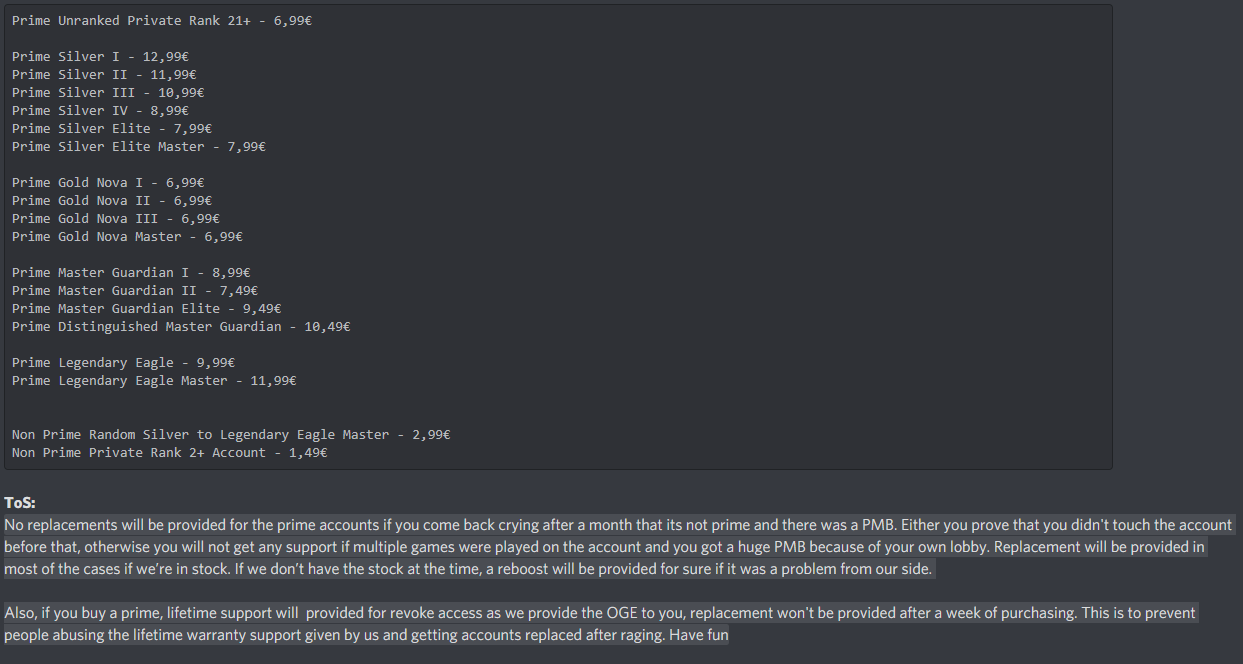Click Non Prime Random Silver line
1243x664 pixels.
tap(231, 435)
